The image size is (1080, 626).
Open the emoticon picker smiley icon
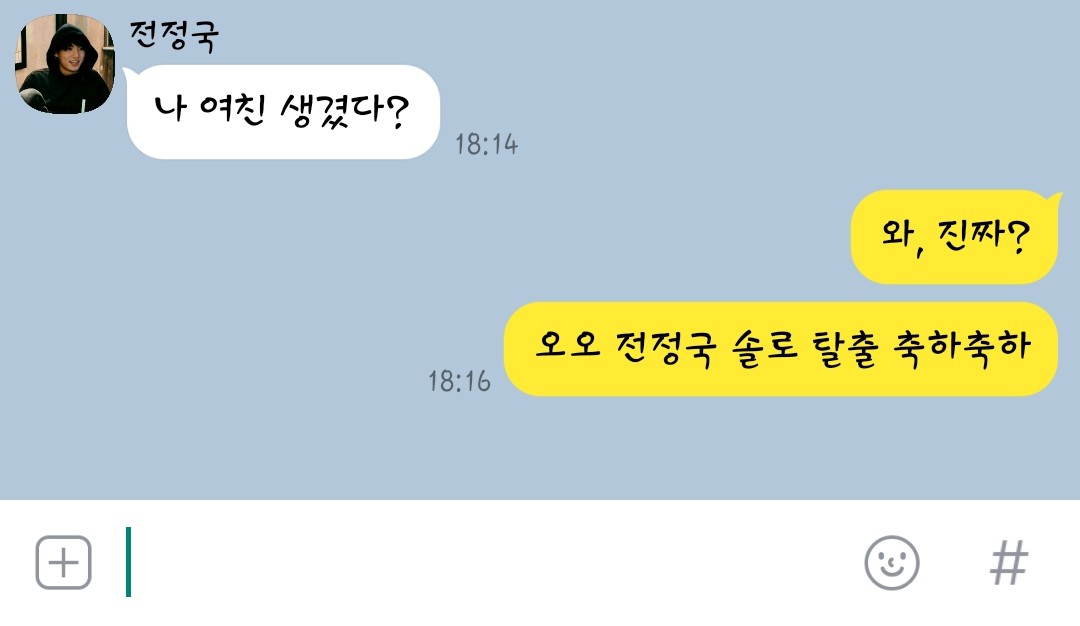[891, 563]
